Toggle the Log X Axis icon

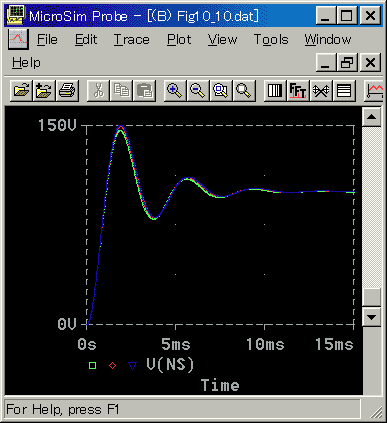[x=275, y=90]
